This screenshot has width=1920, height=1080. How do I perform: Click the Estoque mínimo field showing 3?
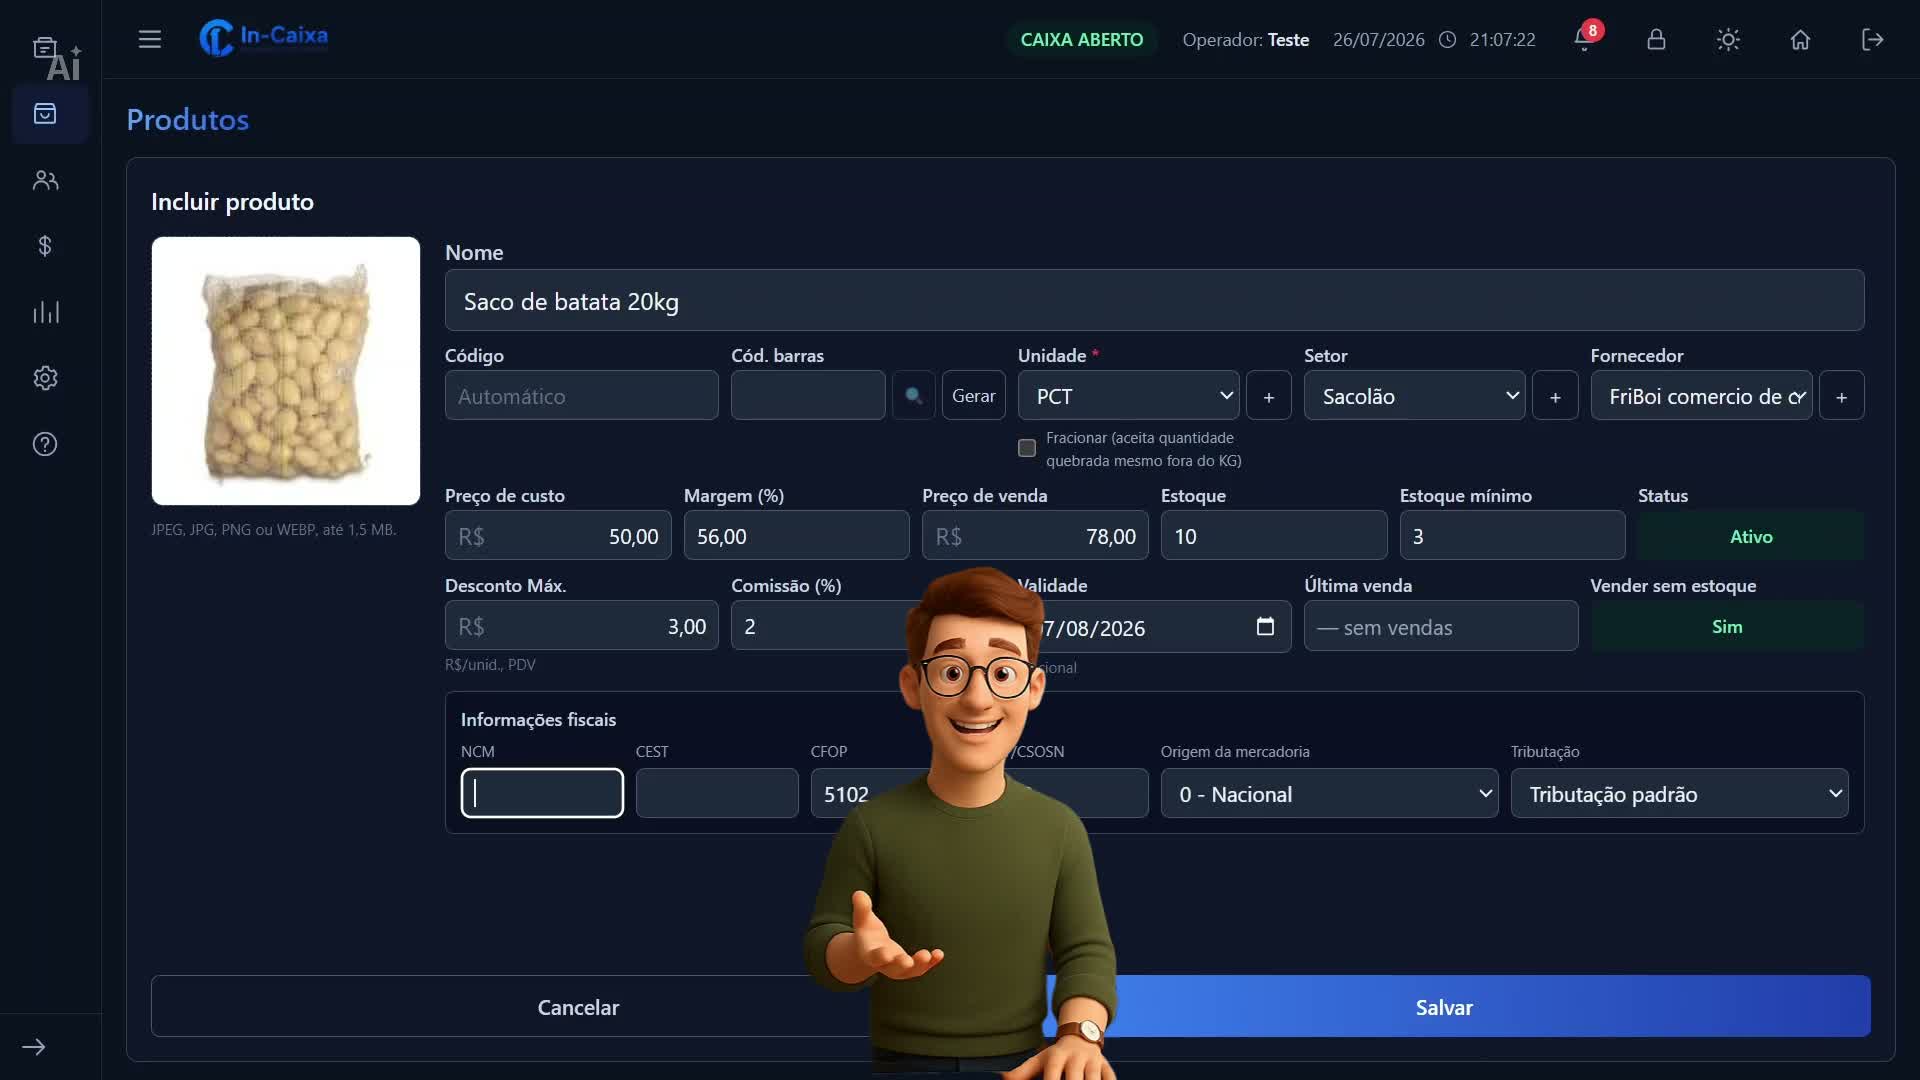[x=1513, y=536]
